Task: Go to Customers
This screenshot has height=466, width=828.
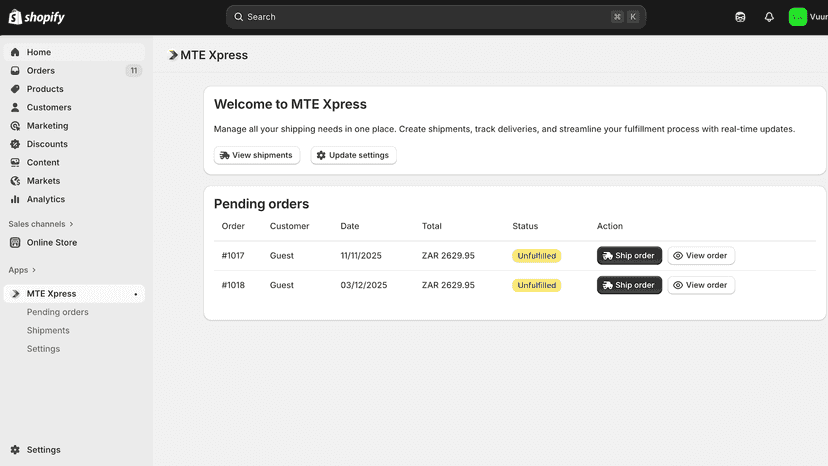Action: pos(74,107)
